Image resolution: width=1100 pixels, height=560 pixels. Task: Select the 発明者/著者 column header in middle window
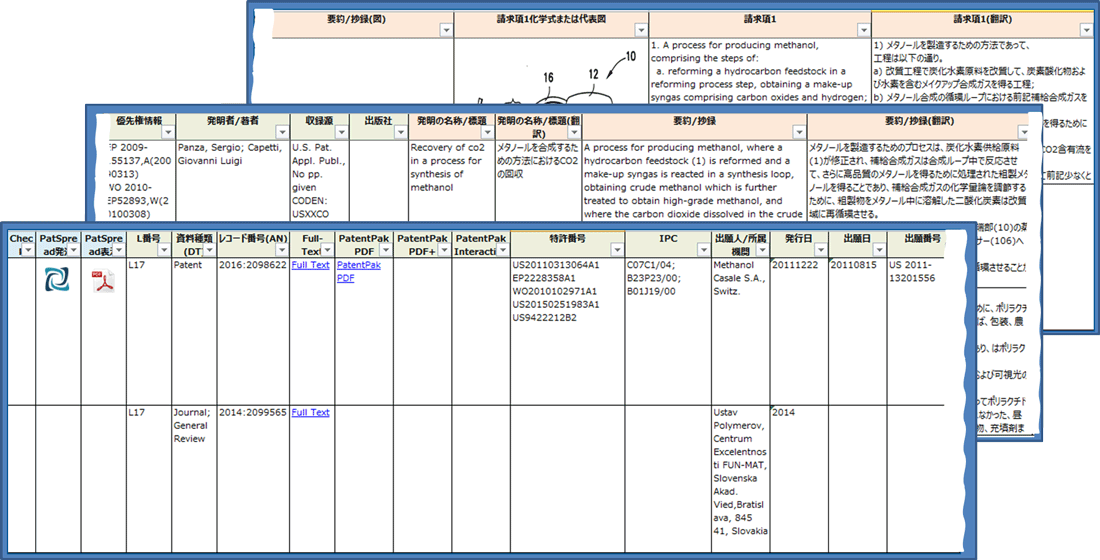(232, 126)
